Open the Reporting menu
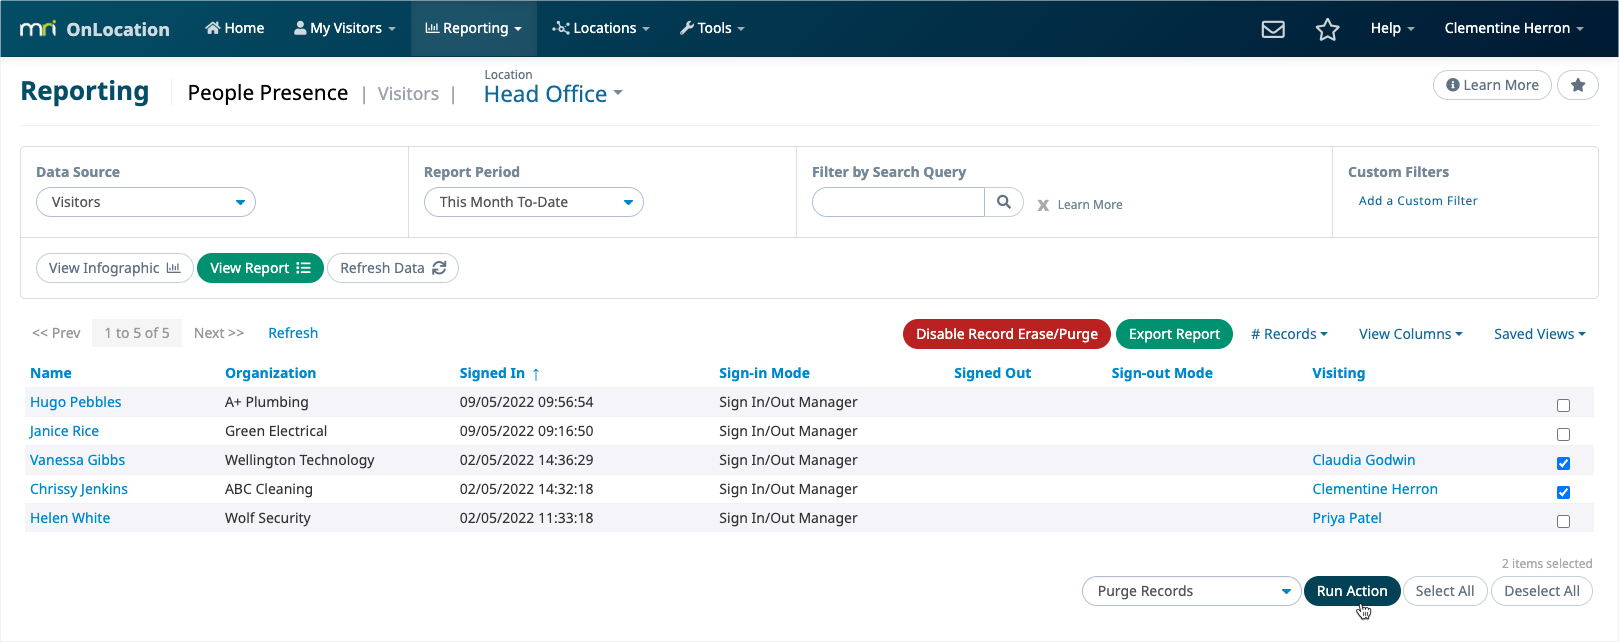 474,28
